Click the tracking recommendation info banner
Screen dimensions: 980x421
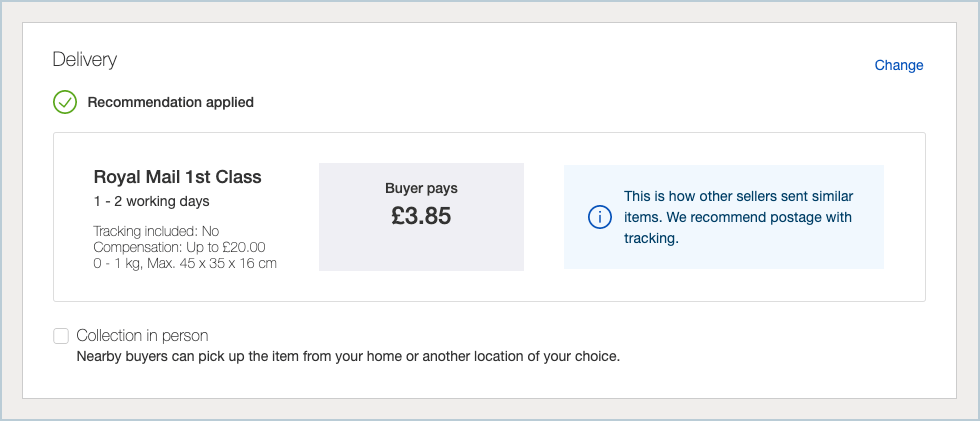tap(724, 217)
